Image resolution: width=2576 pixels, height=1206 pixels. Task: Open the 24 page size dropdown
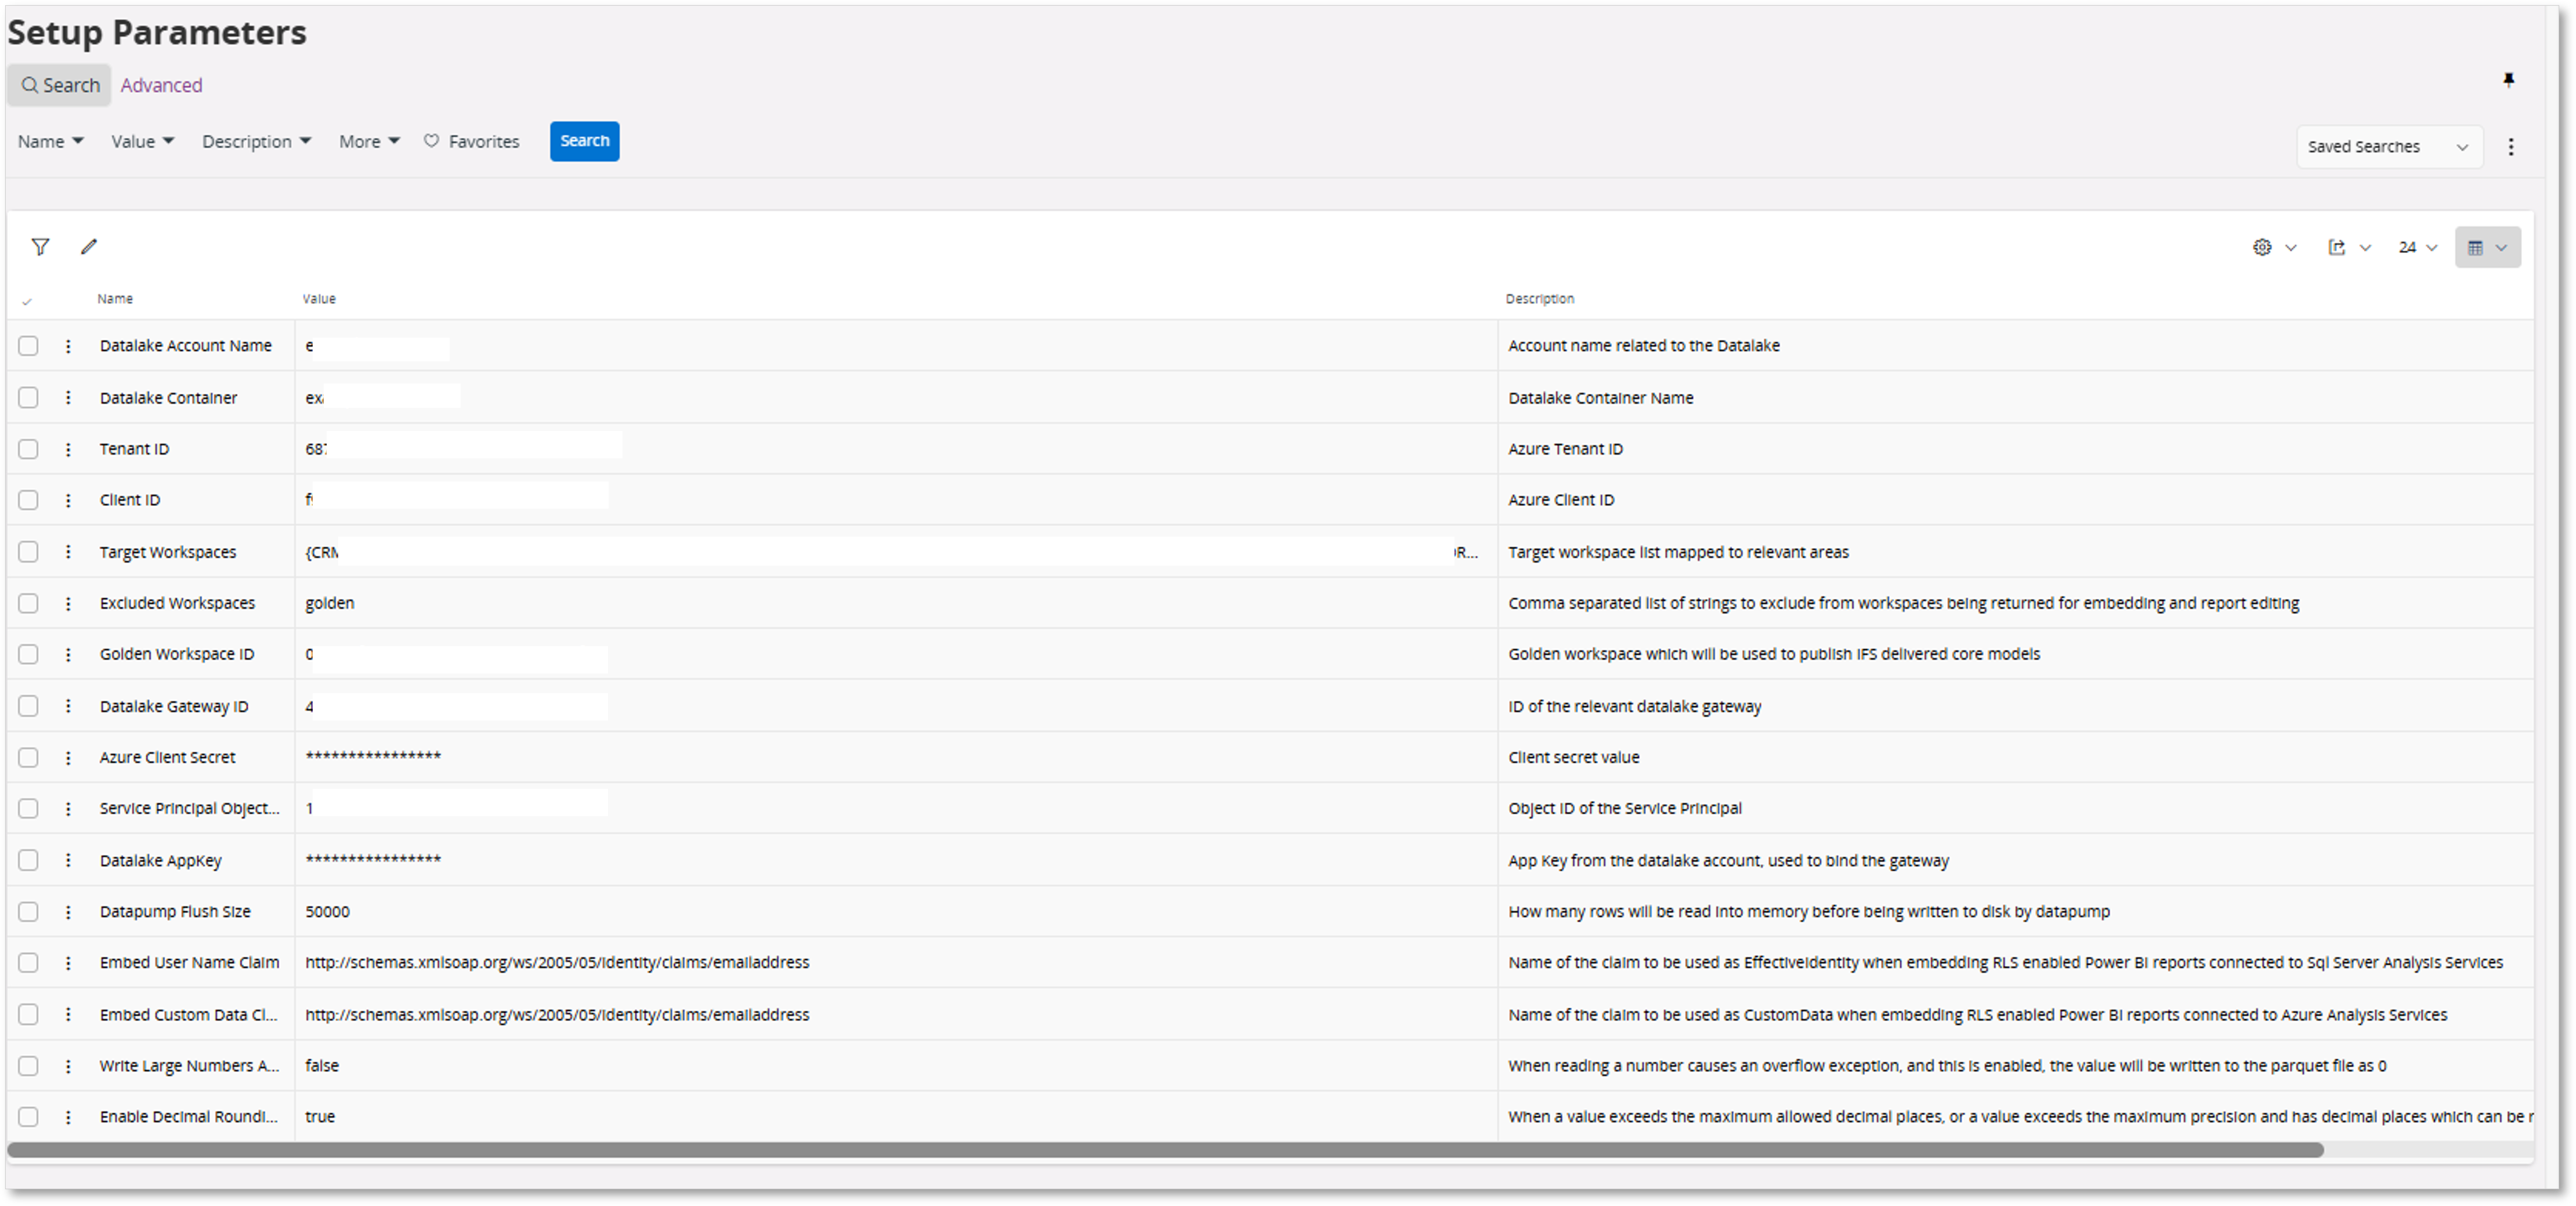click(x=2417, y=247)
